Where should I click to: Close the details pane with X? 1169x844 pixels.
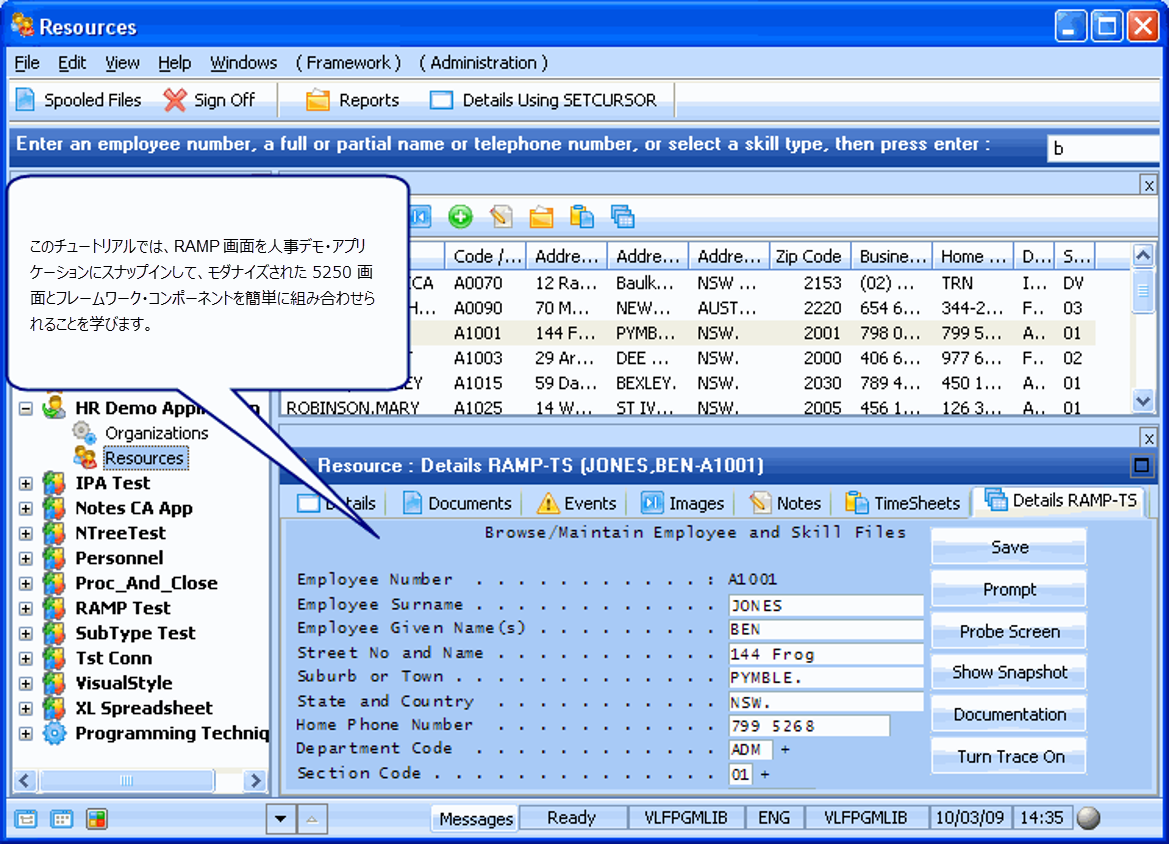[1148, 438]
